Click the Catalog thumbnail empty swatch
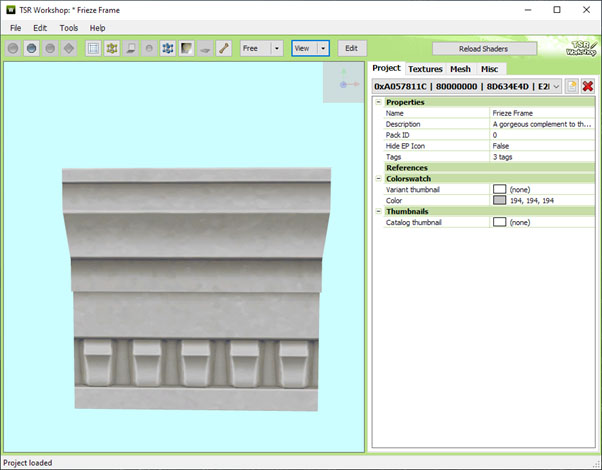This screenshot has height=470, width=602. point(499,222)
